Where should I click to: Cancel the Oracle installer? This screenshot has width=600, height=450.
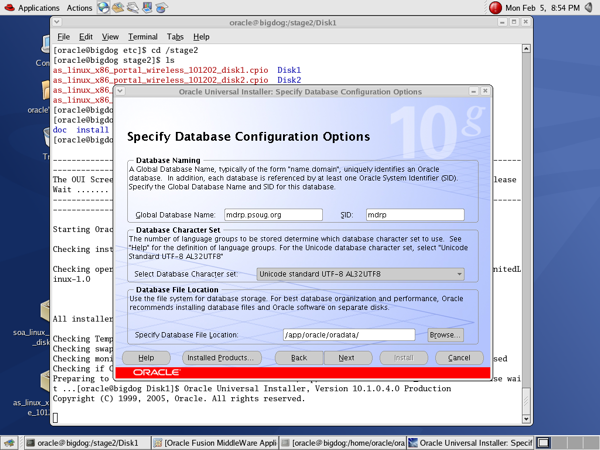pyautogui.click(x=459, y=358)
